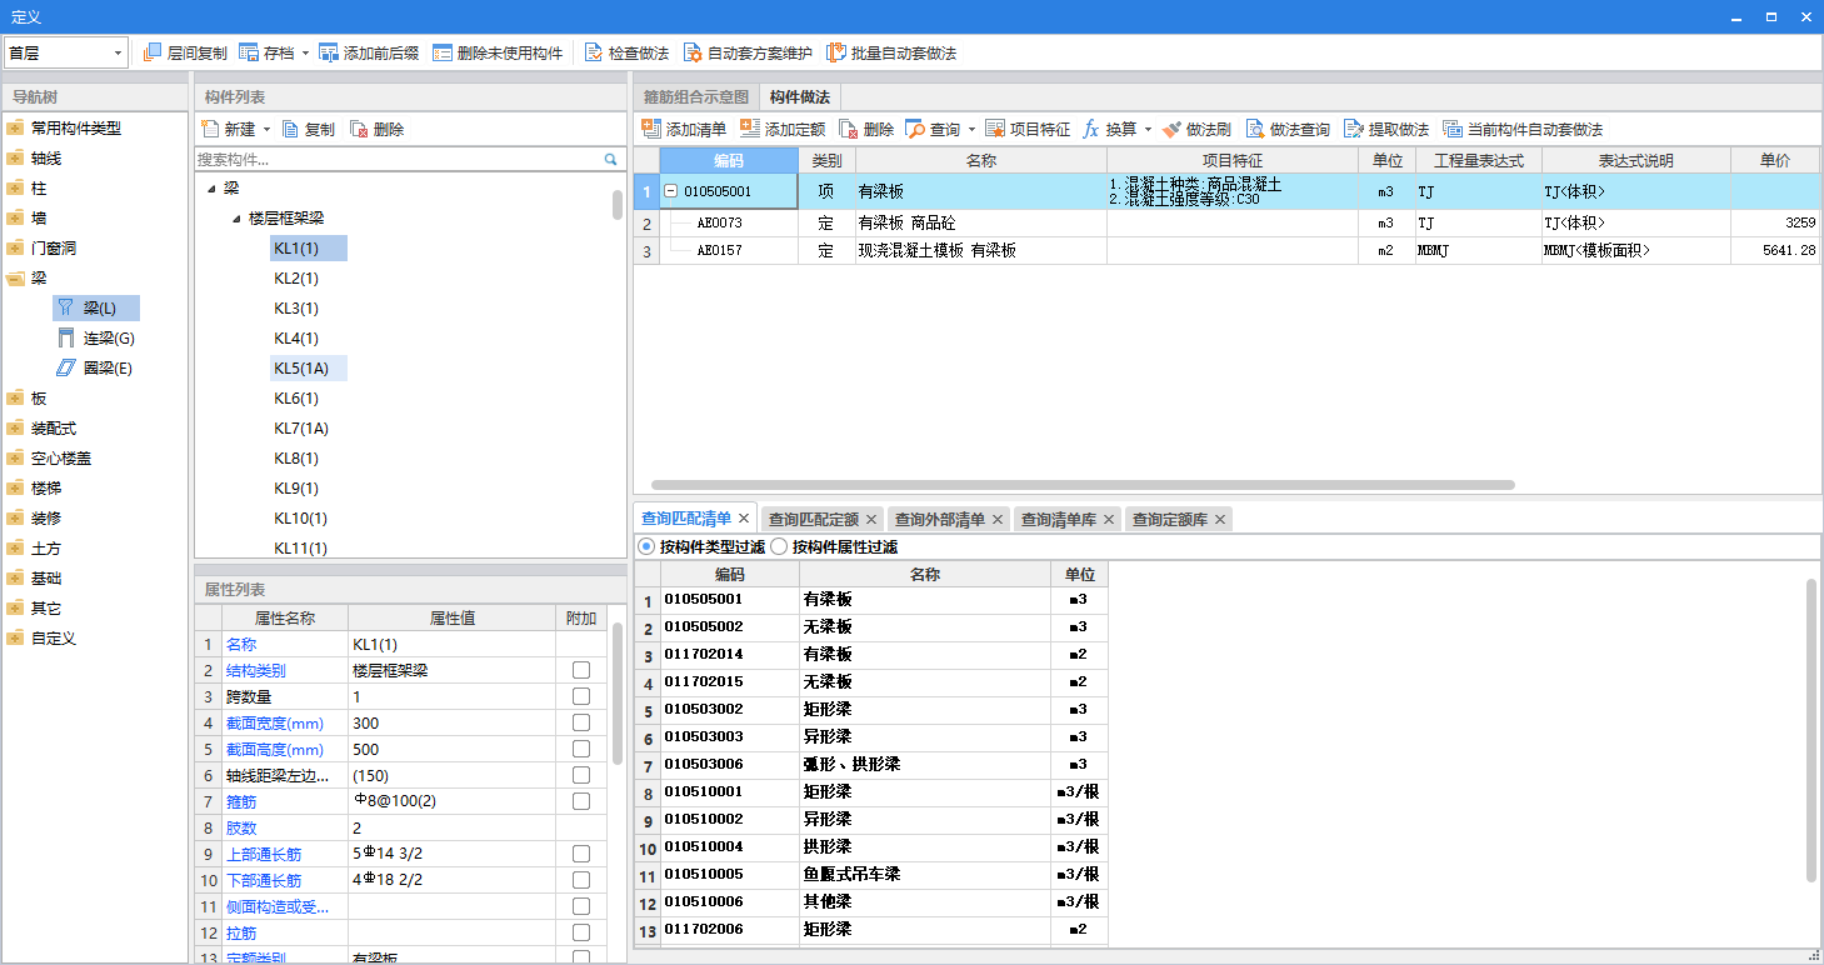Viewport: 1824px width, 965px height.
Task: Open the 查询清单库 tab
Action: (x=1058, y=519)
